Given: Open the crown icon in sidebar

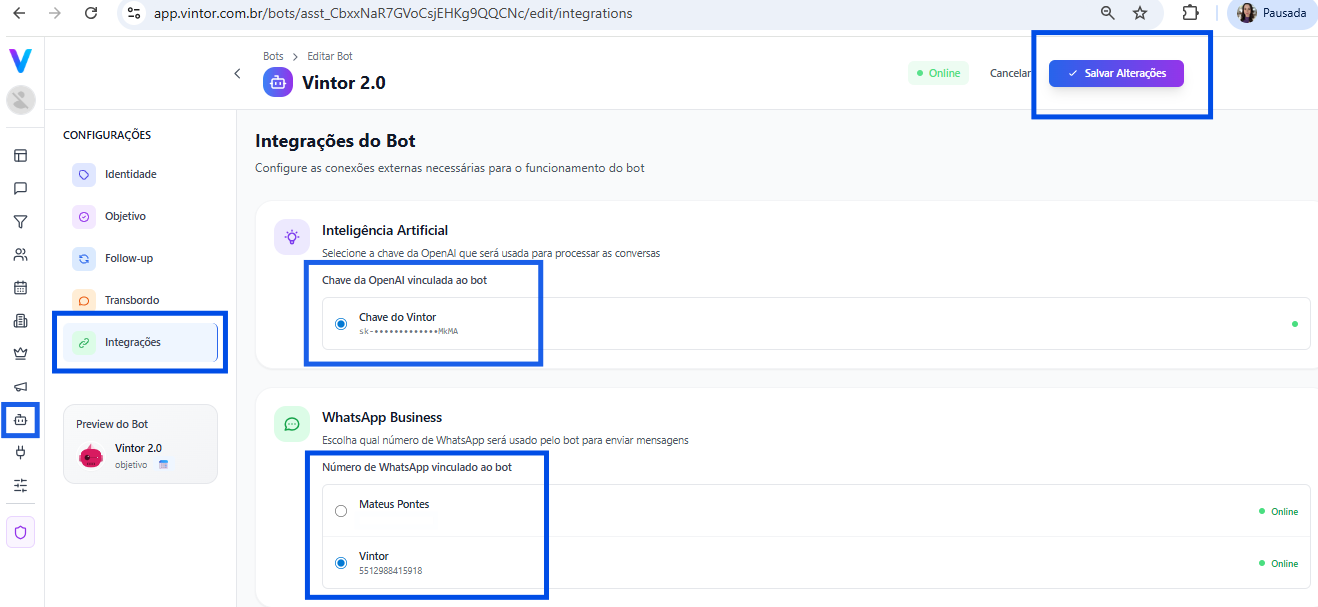Looking at the screenshot, I should (21, 353).
